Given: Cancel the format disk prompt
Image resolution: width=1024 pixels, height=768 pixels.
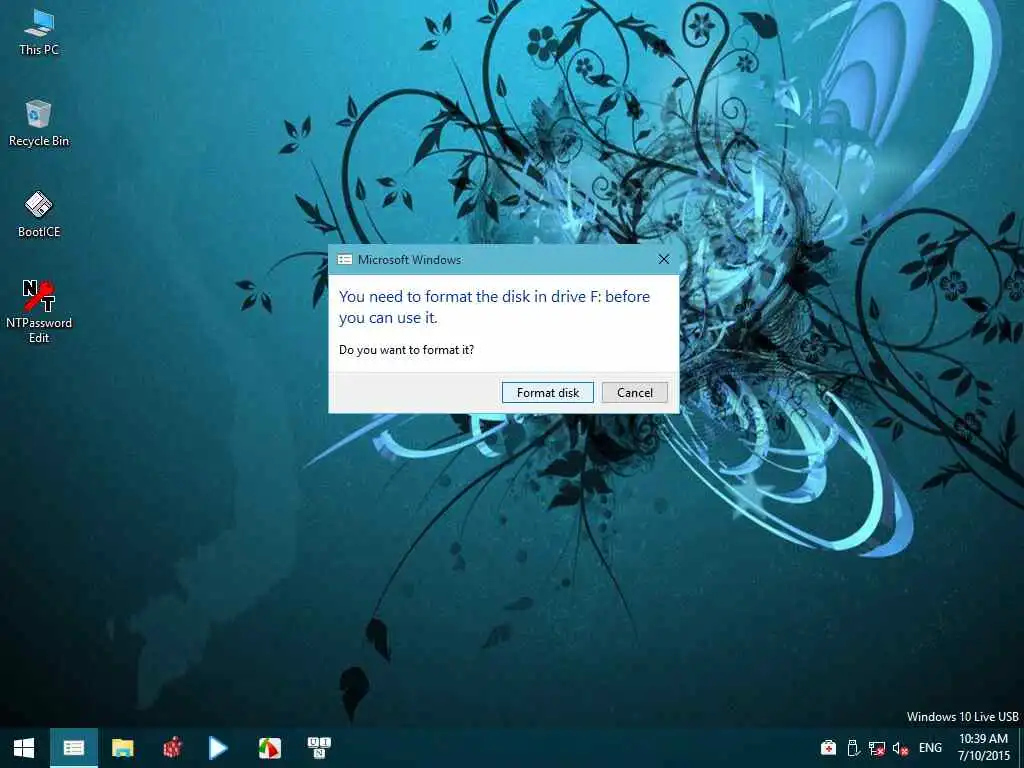Looking at the screenshot, I should 634,392.
